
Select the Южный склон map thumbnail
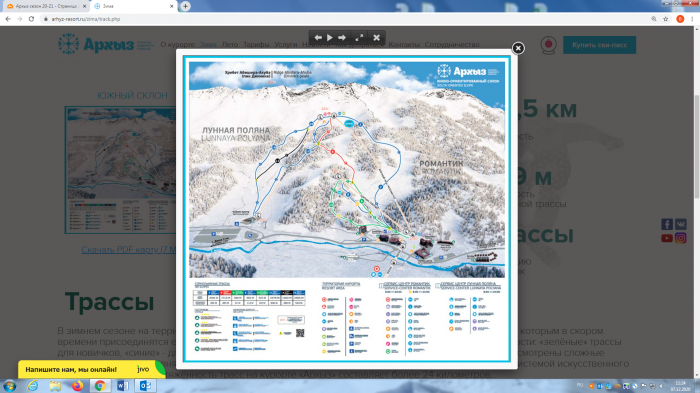[121, 170]
